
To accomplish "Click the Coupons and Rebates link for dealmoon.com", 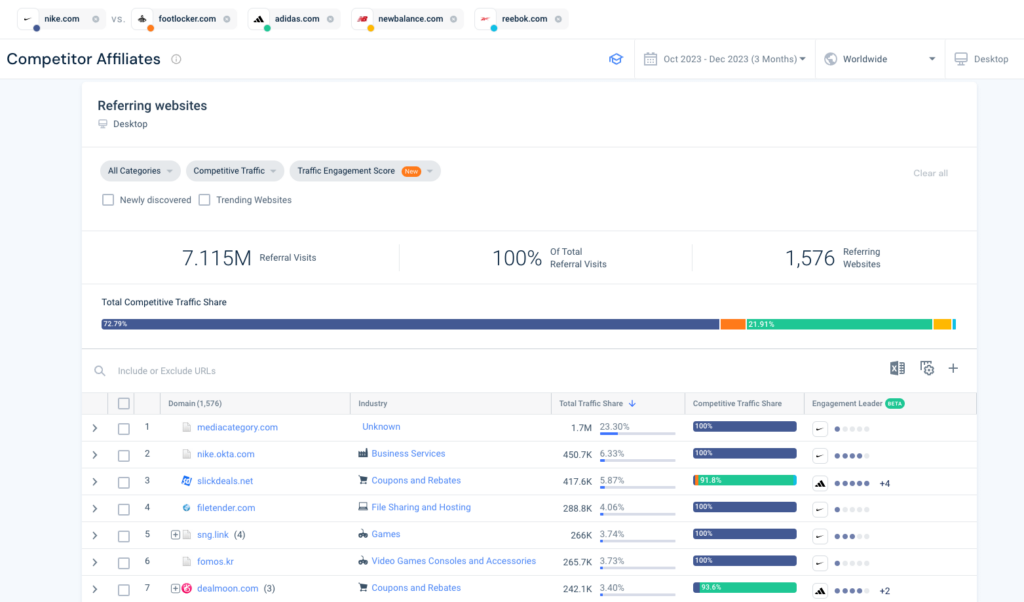I will [416, 588].
